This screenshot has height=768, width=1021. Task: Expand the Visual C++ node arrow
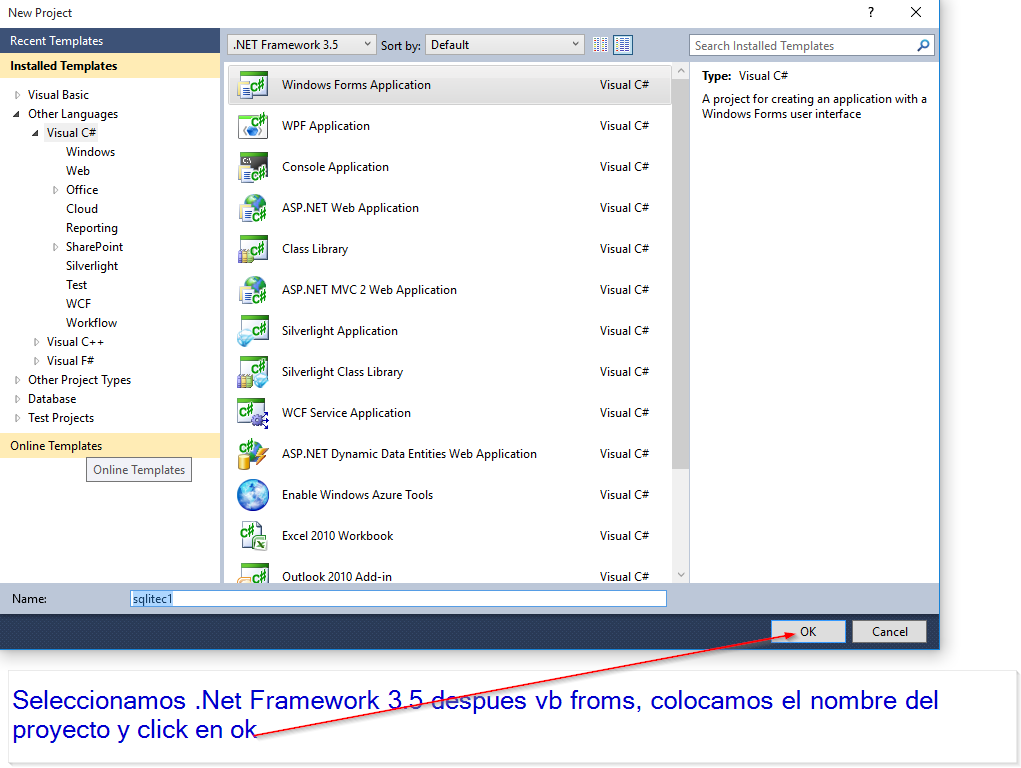click(x=36, y=342)
